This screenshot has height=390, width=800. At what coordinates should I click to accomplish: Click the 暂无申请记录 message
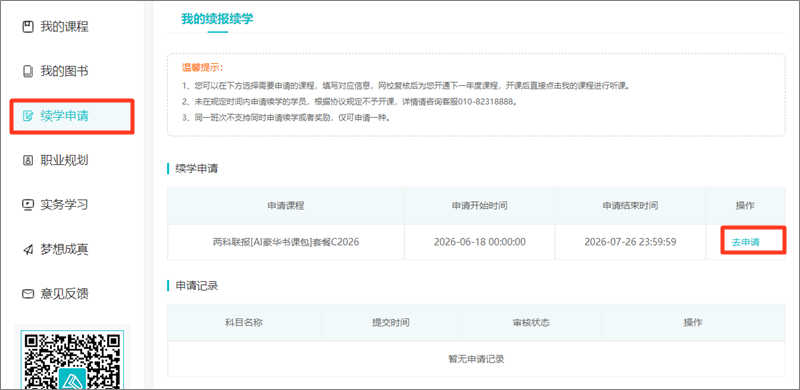tap(476, 359)
